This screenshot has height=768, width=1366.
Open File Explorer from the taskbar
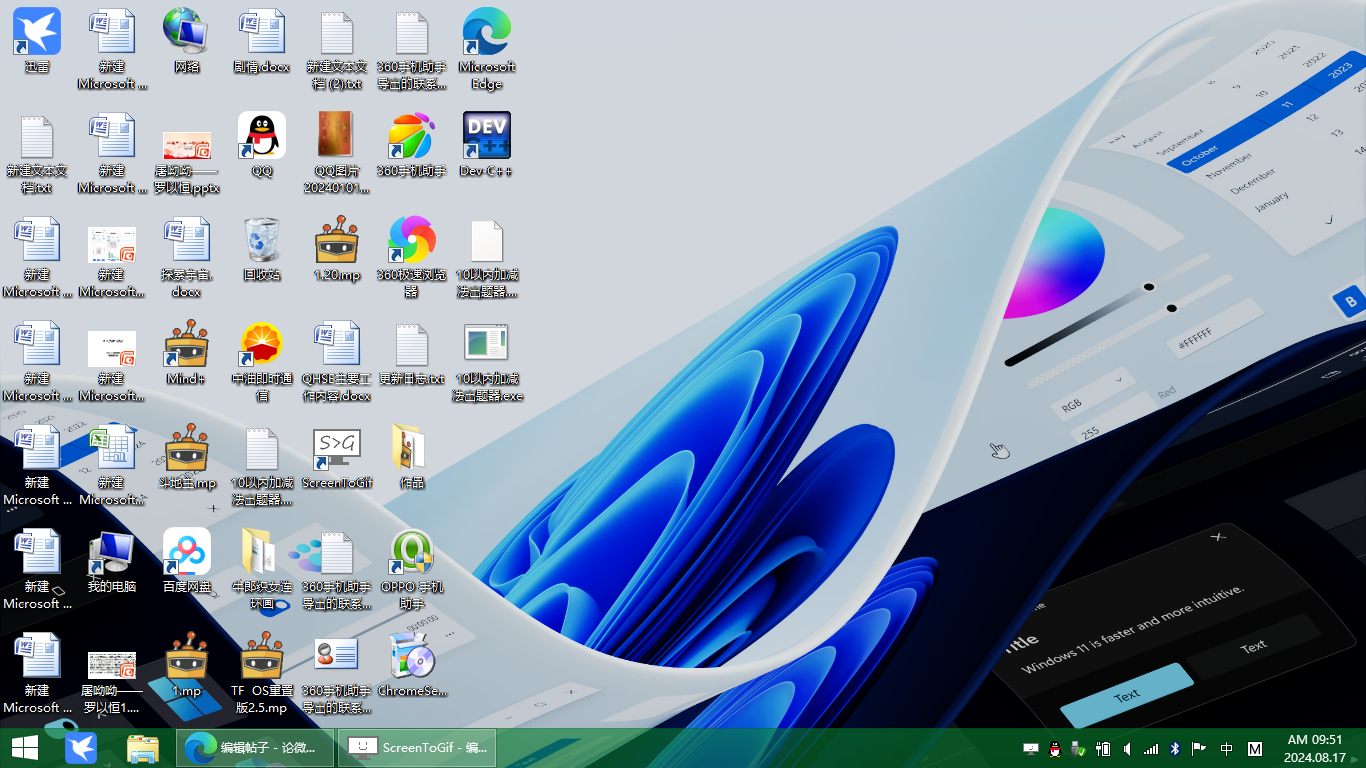[143, 747]
